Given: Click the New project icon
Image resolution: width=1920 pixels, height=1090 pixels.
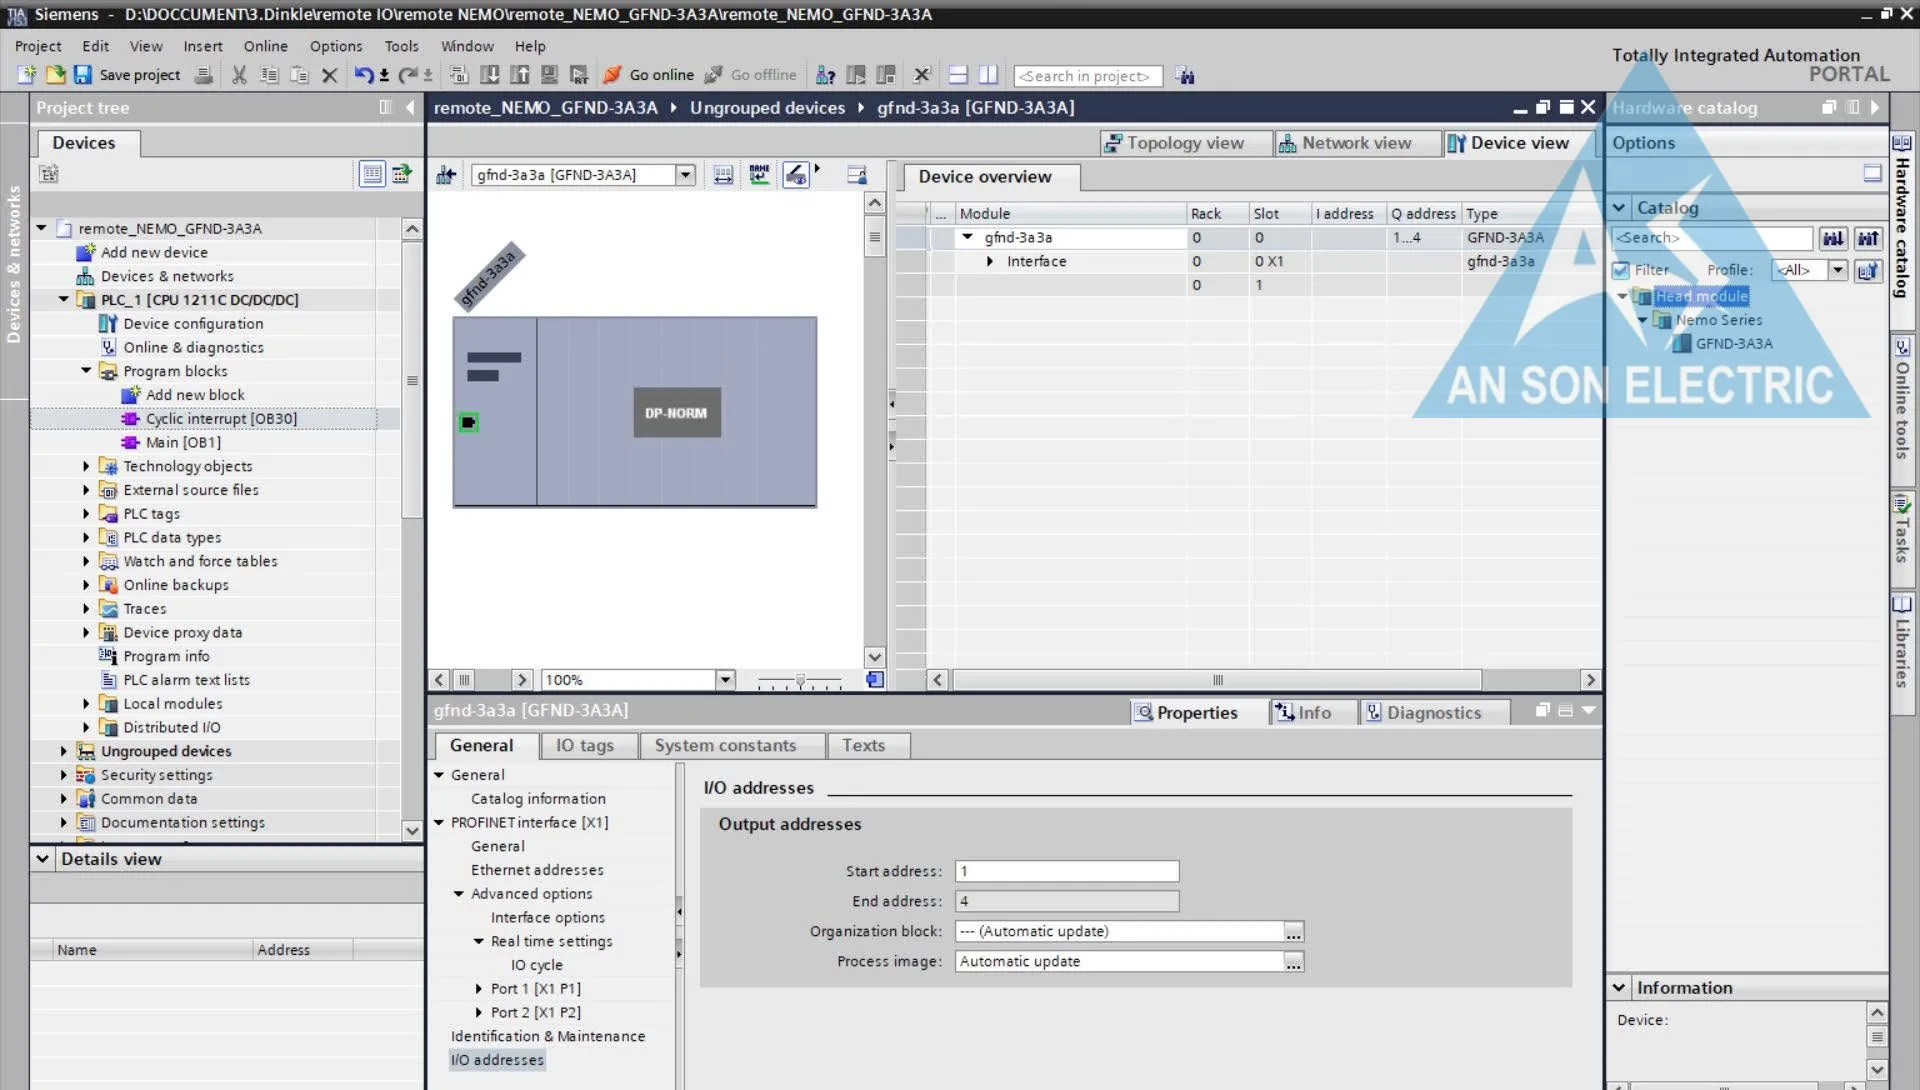Looking at the screenshot, I should (x=27, y=75).
